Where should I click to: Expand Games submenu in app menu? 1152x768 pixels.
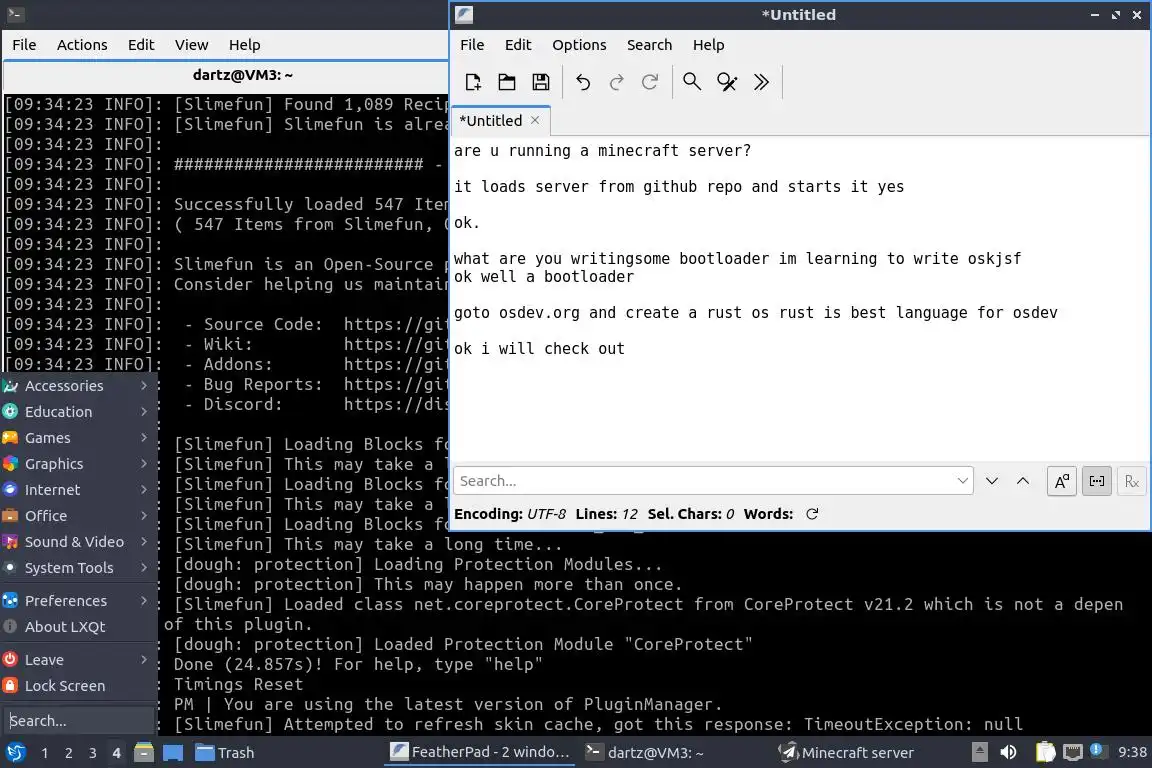point(79,437)
